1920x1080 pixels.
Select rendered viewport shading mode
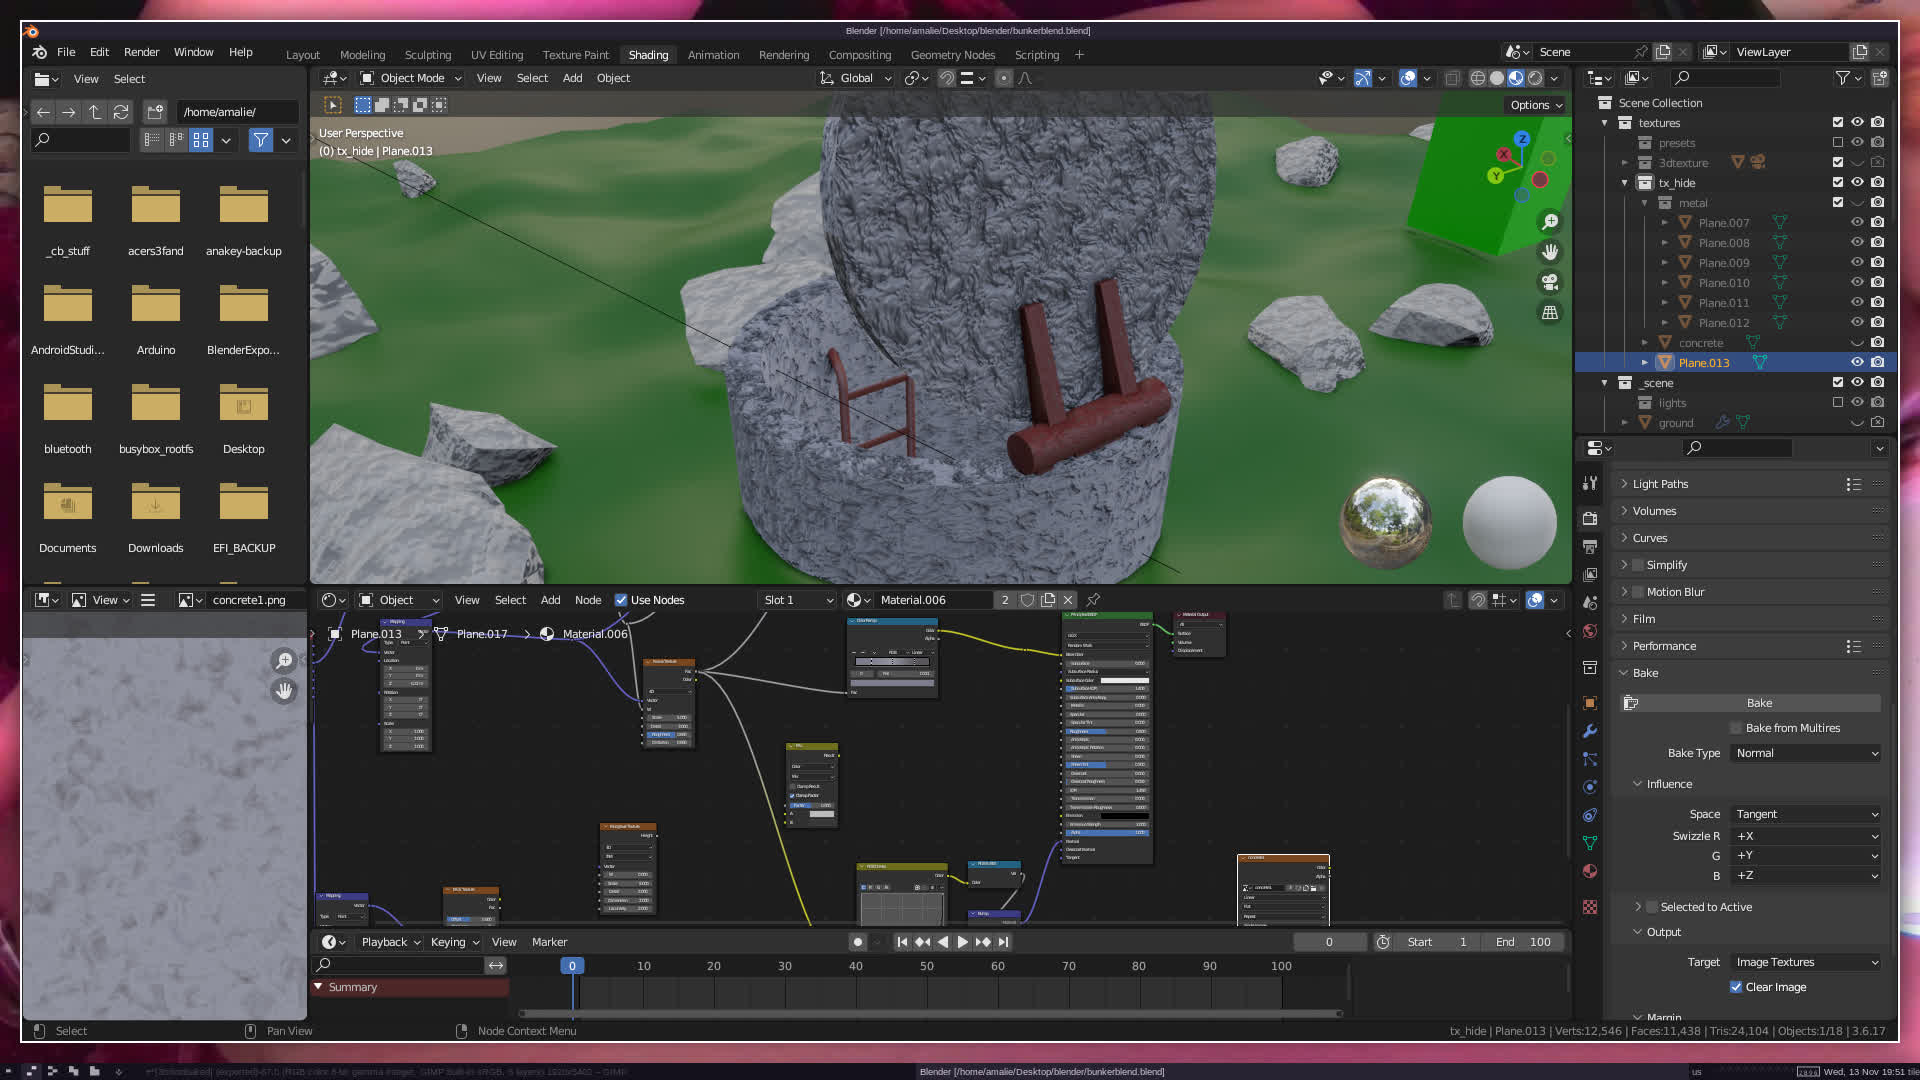coord(1535,78)
